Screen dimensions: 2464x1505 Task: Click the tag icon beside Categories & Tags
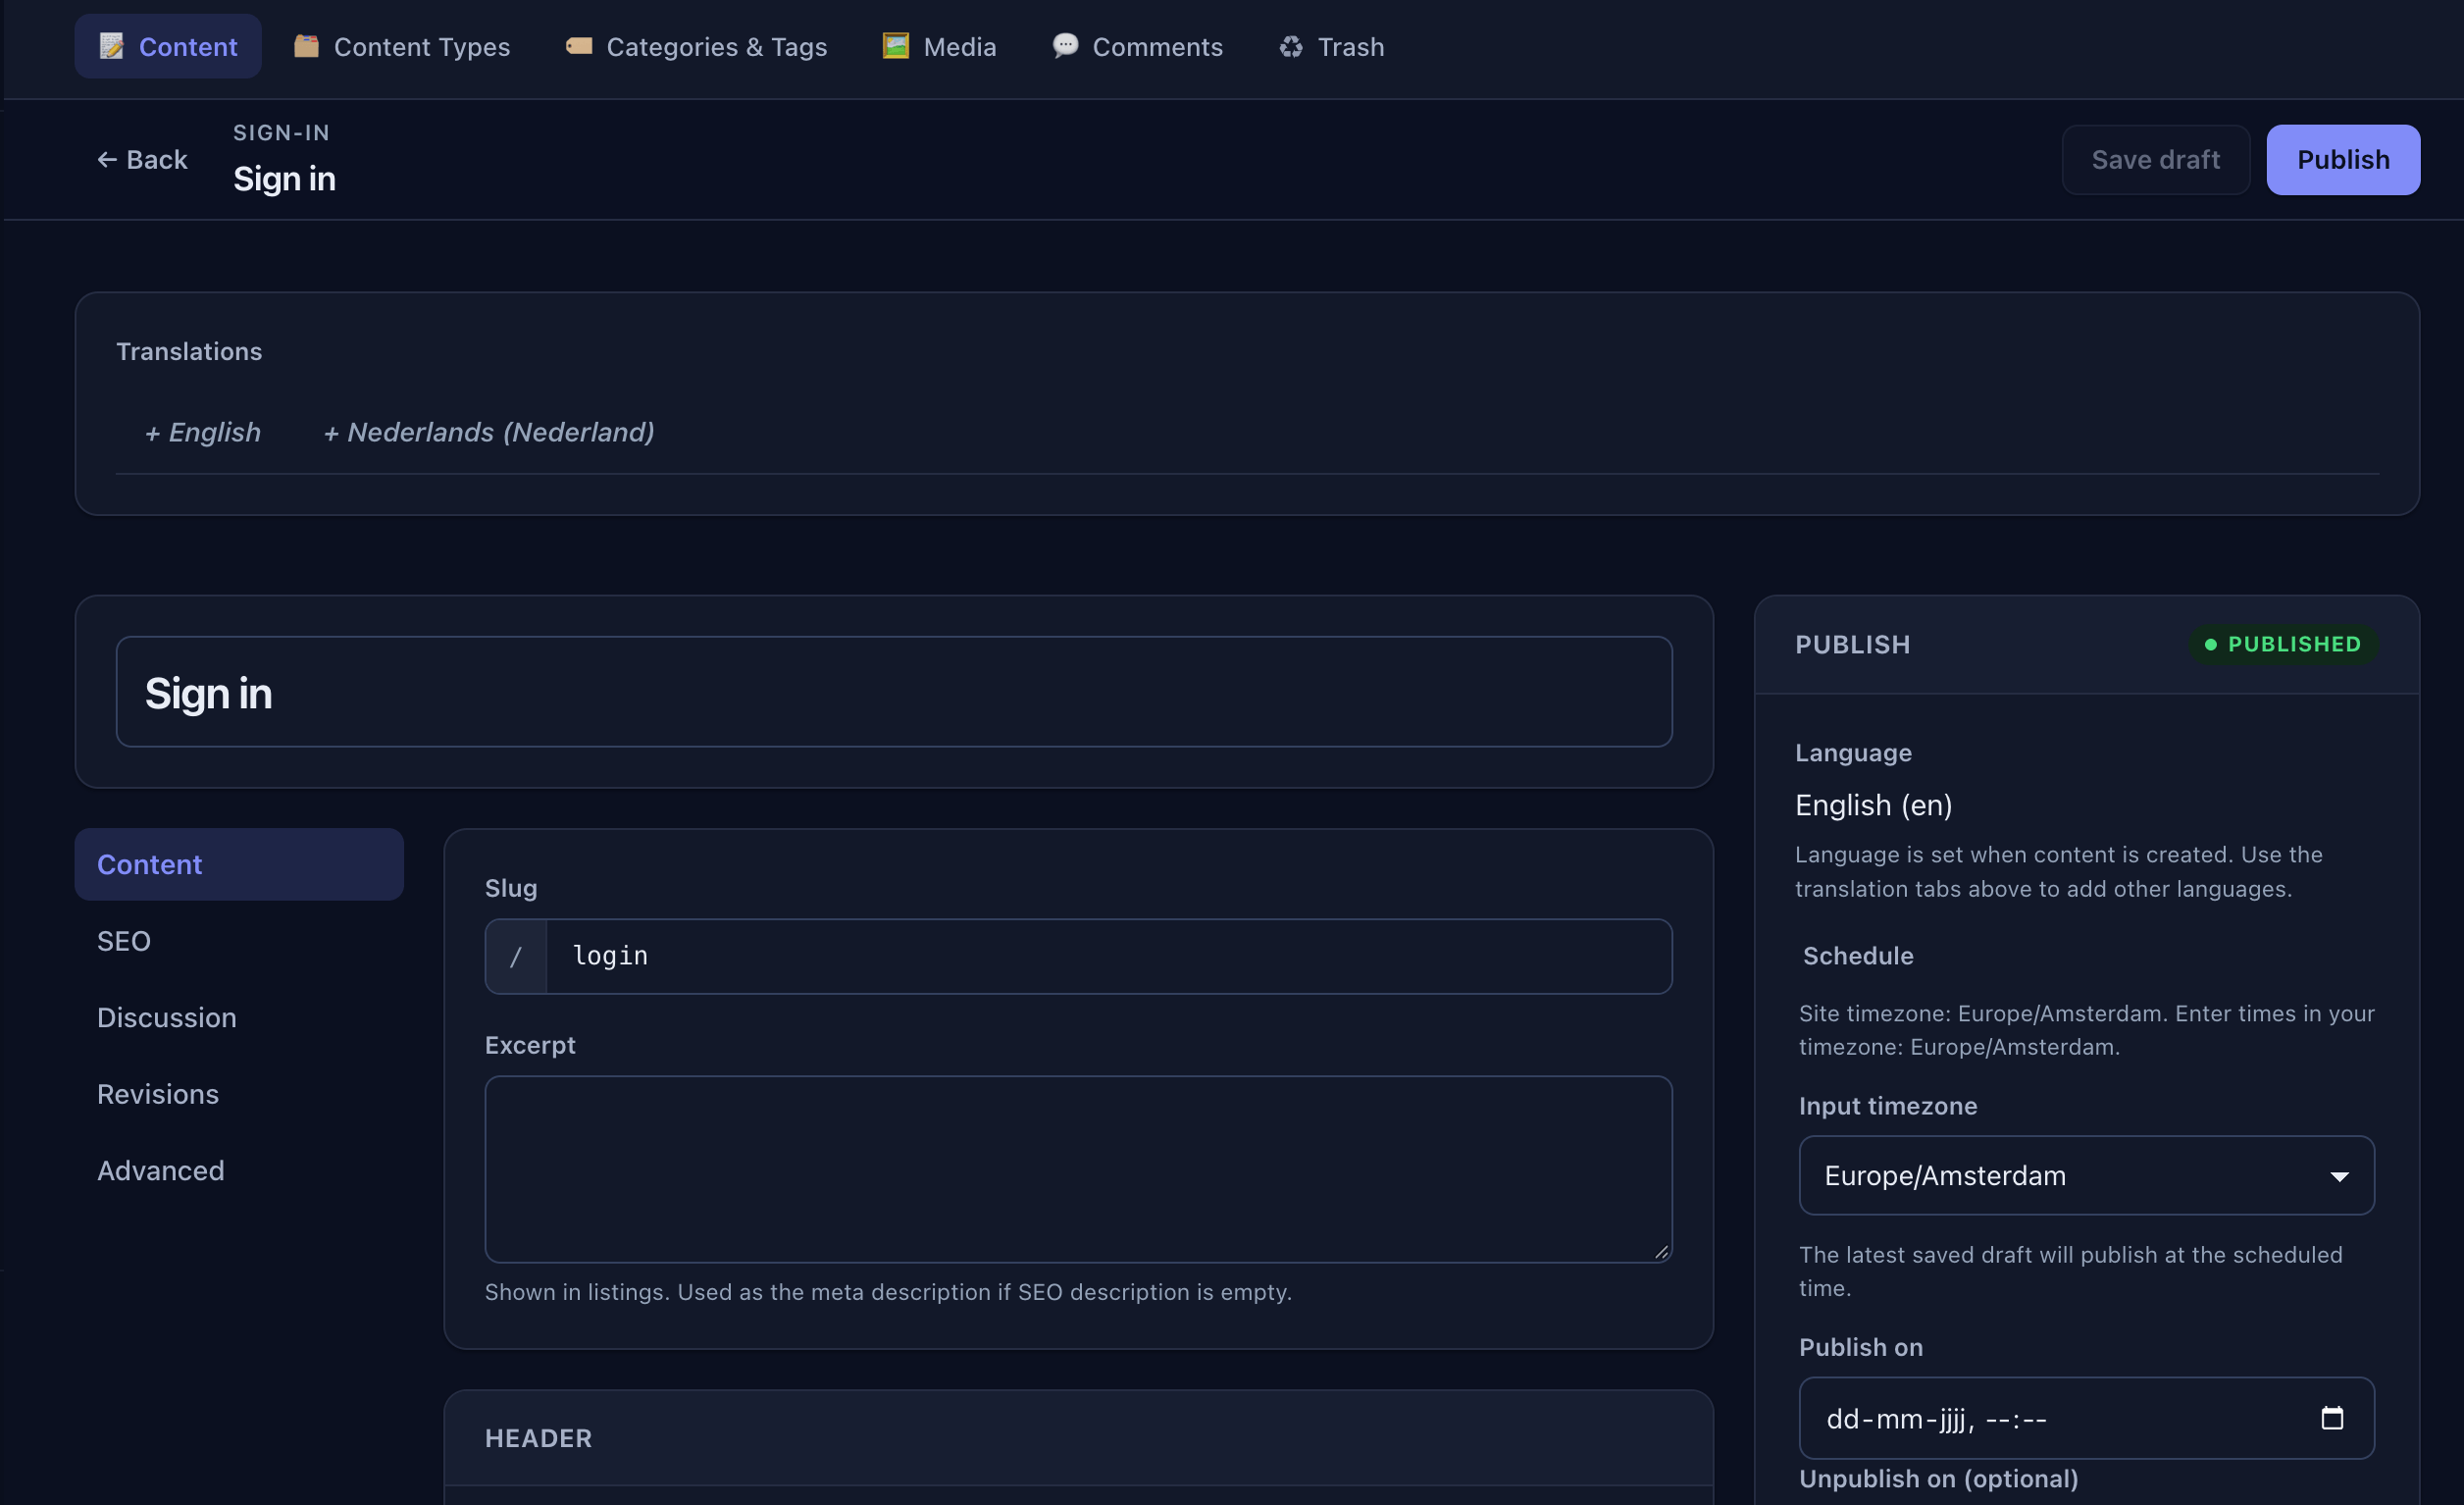coord(579,46)
